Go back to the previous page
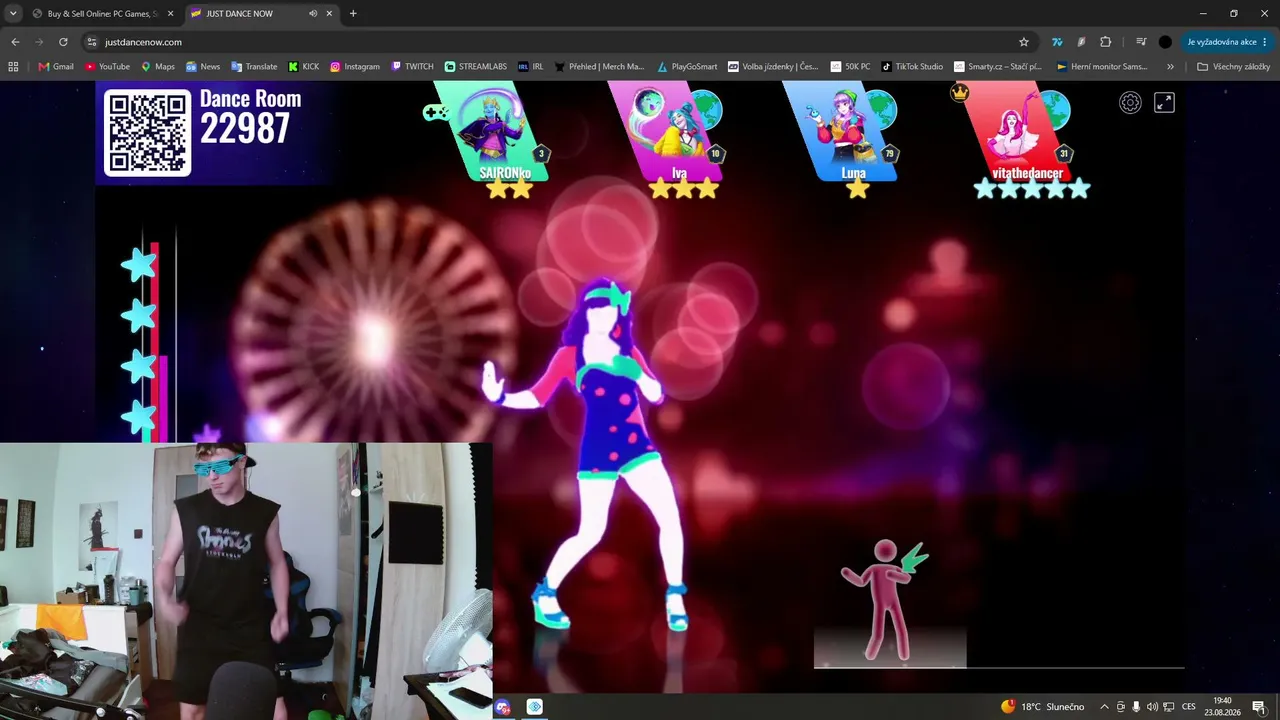This screenshot has height=720, width=1280. click(15, 42)
